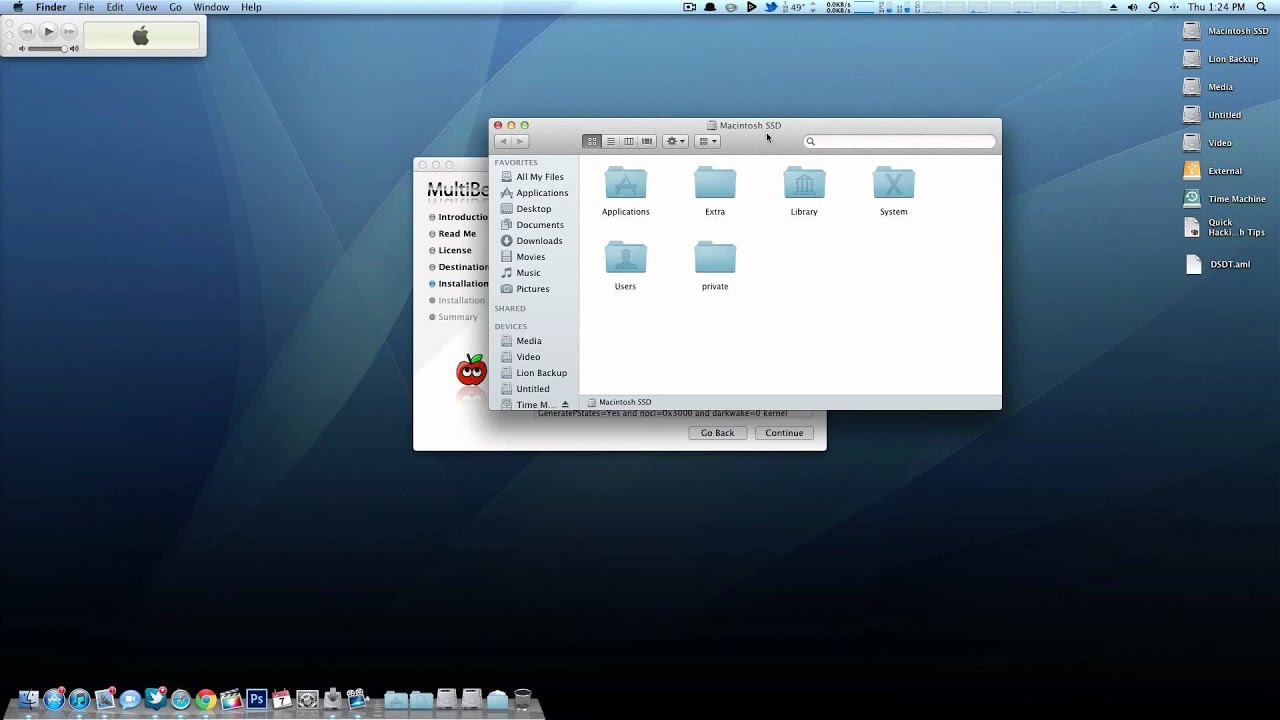Switch Finder to Cover Flow view
The width and height of the screenshot is (1280, 720).
point(647,141)
